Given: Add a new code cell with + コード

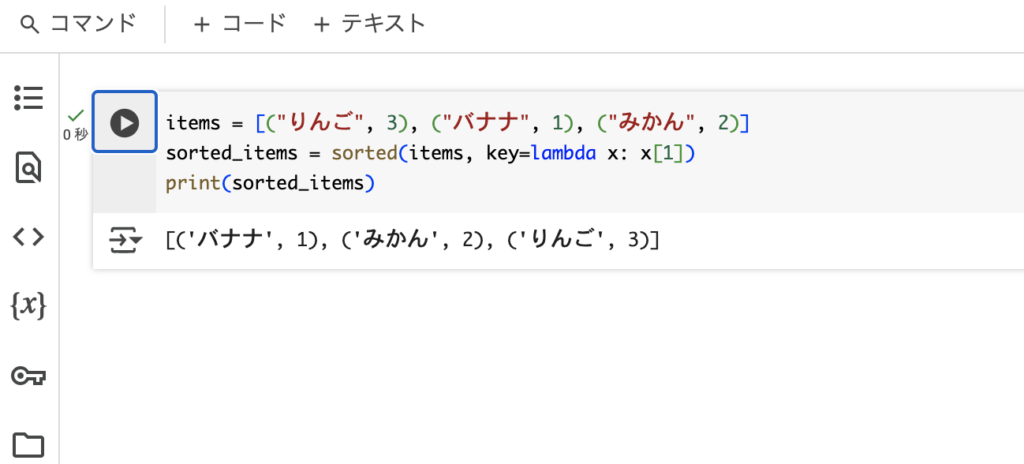Looking at the screenshot, I should [x=239, y=24].
